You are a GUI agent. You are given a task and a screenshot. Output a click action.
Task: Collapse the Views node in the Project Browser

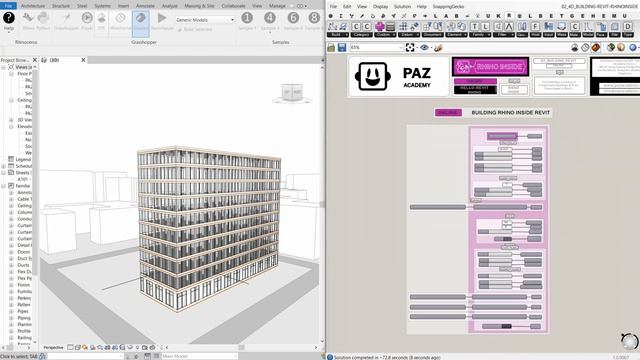point(3,67)
